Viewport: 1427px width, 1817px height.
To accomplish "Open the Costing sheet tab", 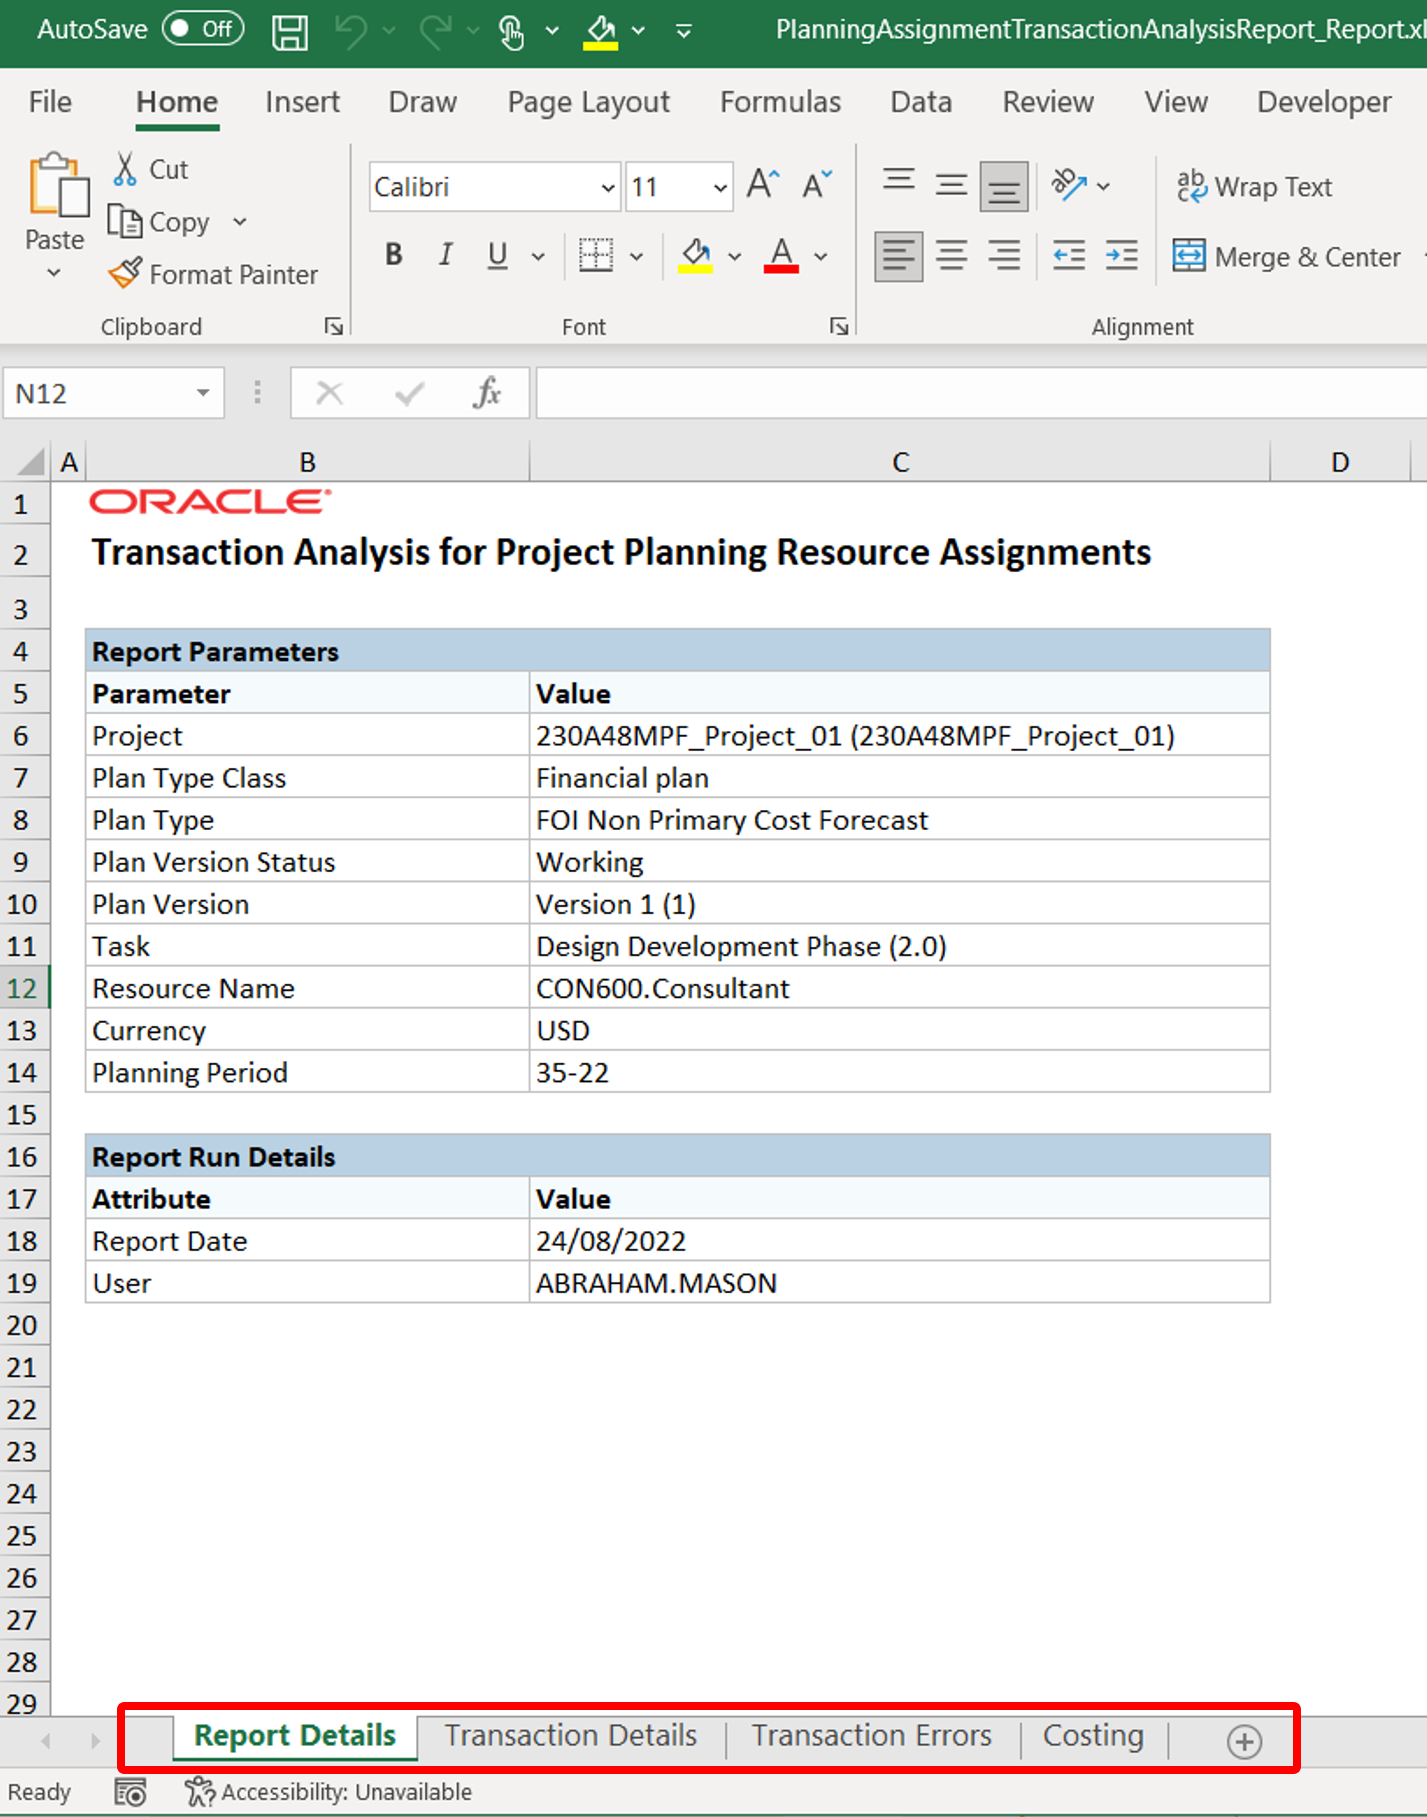I will [x=1093, y=1735].
